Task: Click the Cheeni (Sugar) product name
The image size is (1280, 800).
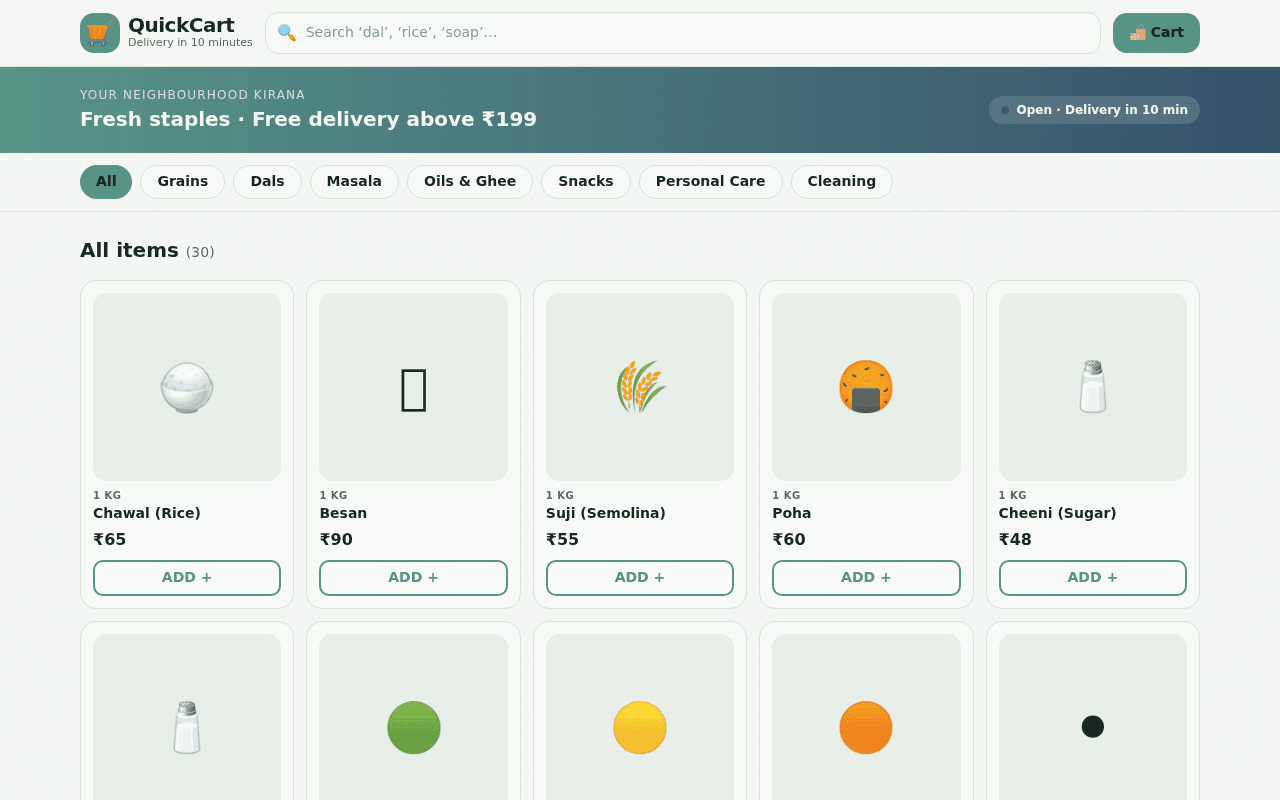Action: point(1057,513)
